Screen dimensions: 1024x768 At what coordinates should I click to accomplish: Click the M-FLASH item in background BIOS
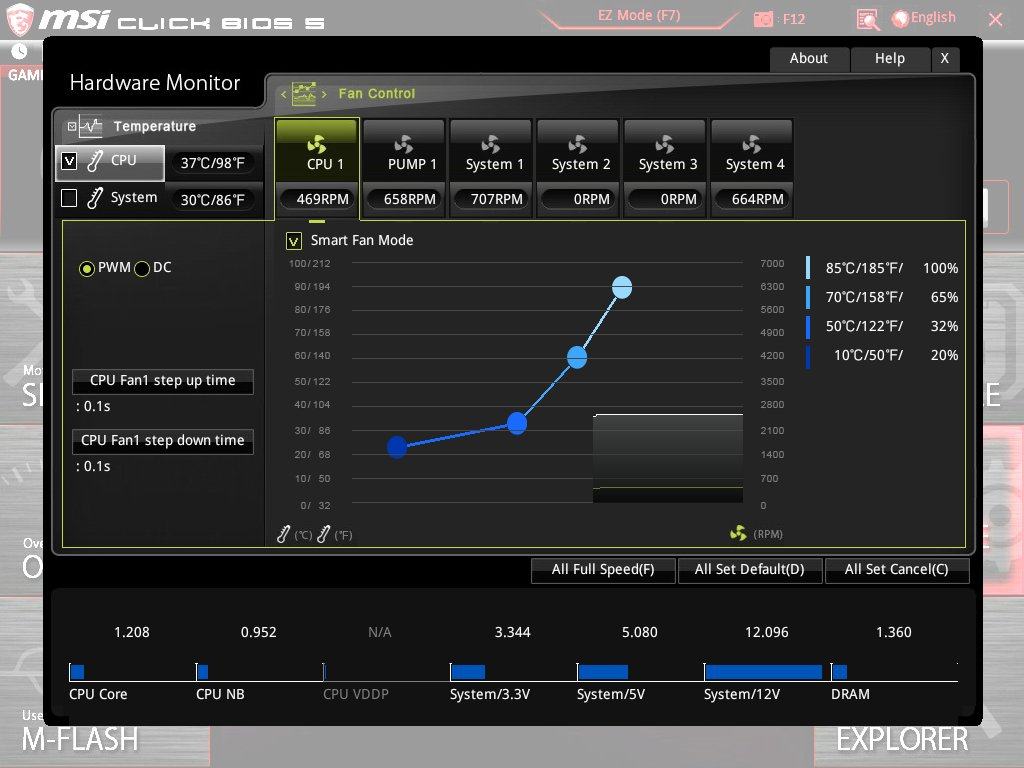[80, 739]
